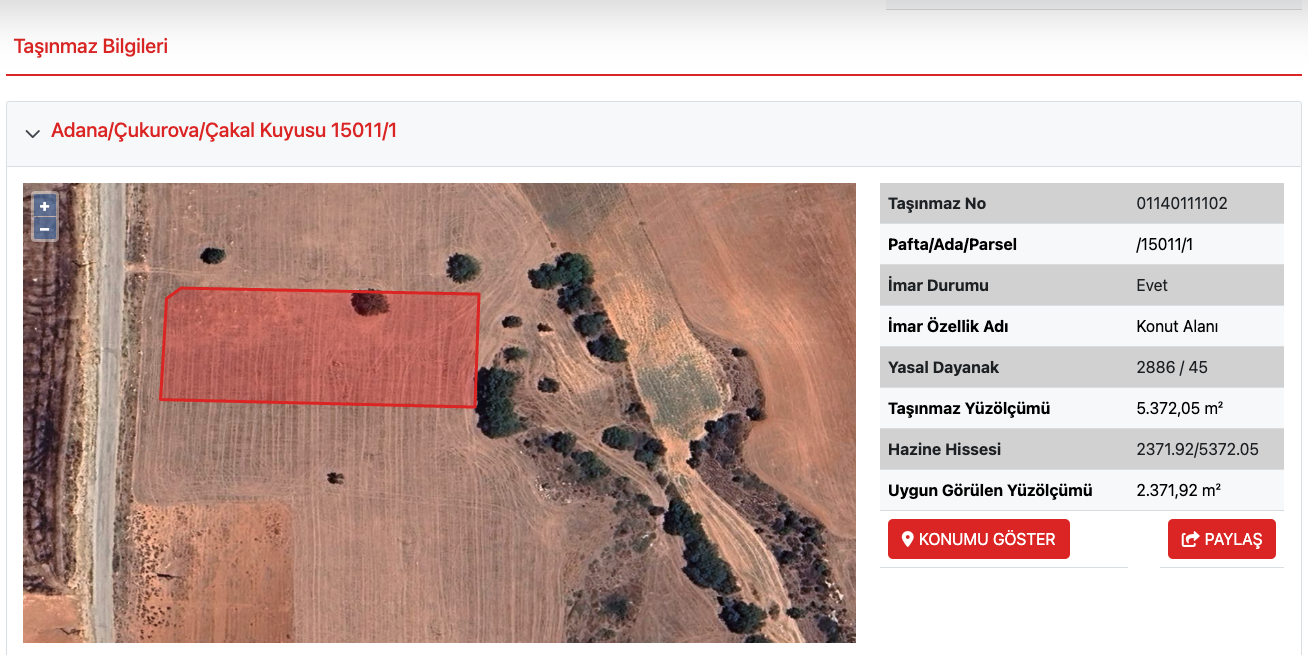Click the Yasal Dayanak value 2886 / 45

tap(1172, 367)
